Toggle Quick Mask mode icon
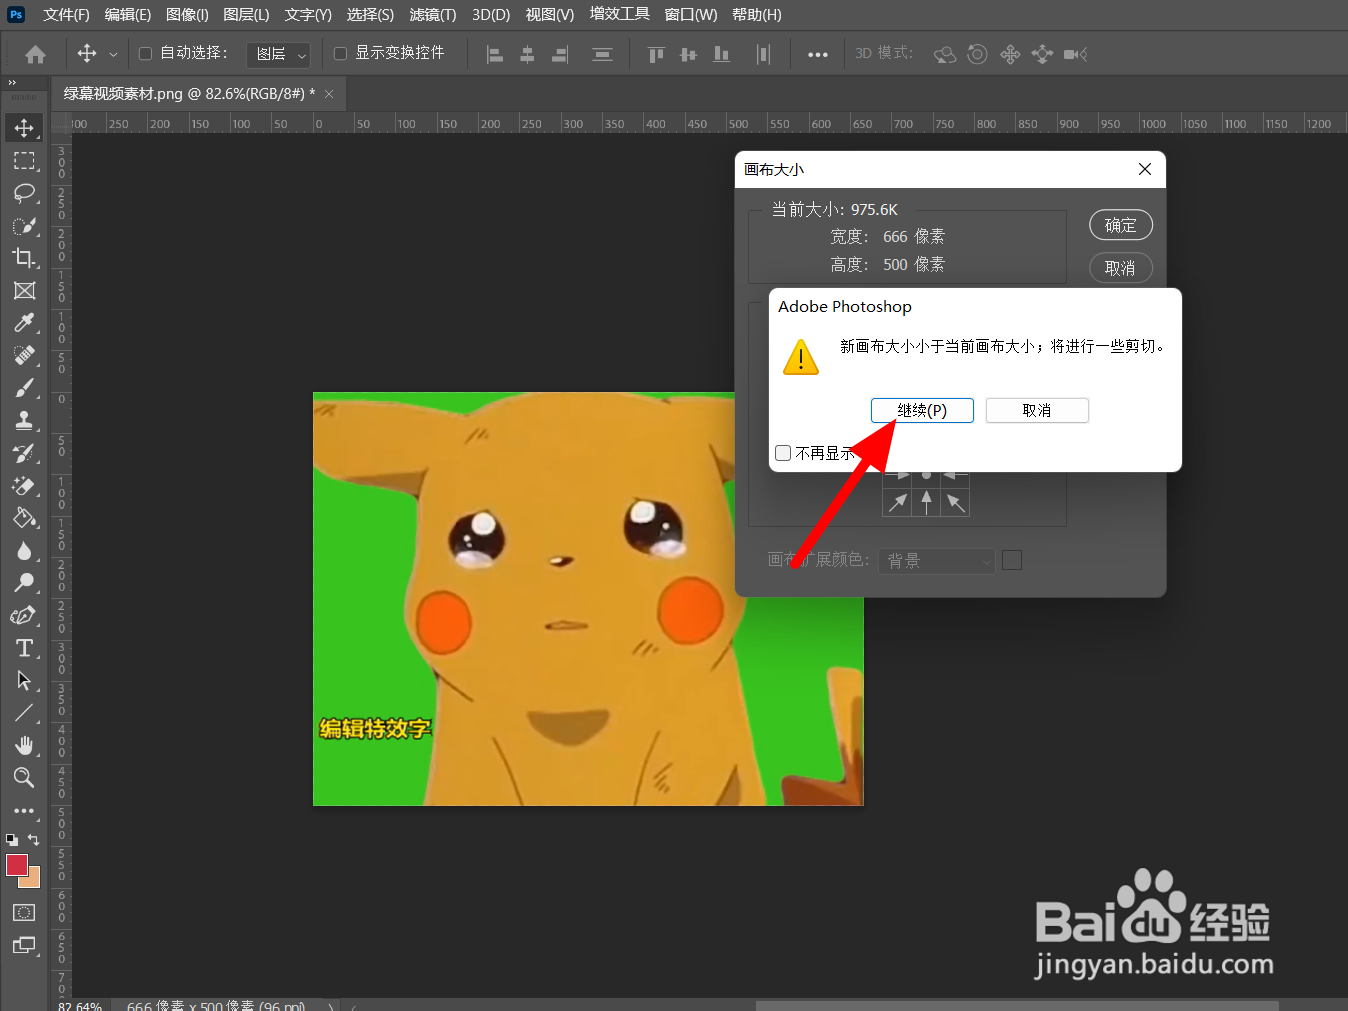 click(24, 912)
